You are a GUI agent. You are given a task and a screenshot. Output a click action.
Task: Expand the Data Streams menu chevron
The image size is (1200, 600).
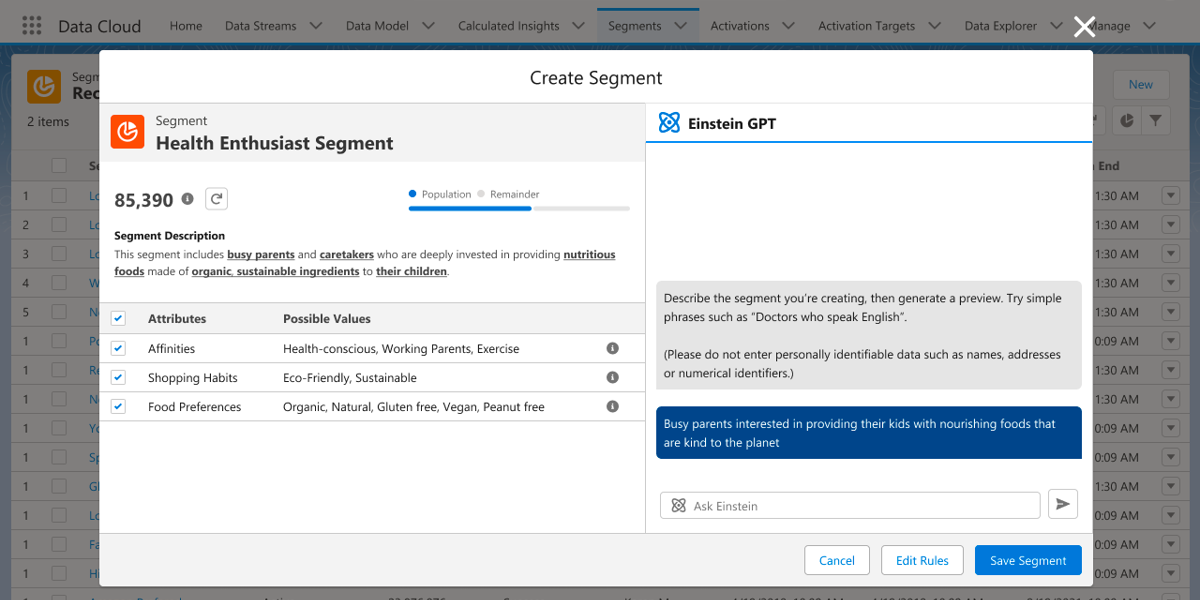pyautogui.click(x=316, y=26)
